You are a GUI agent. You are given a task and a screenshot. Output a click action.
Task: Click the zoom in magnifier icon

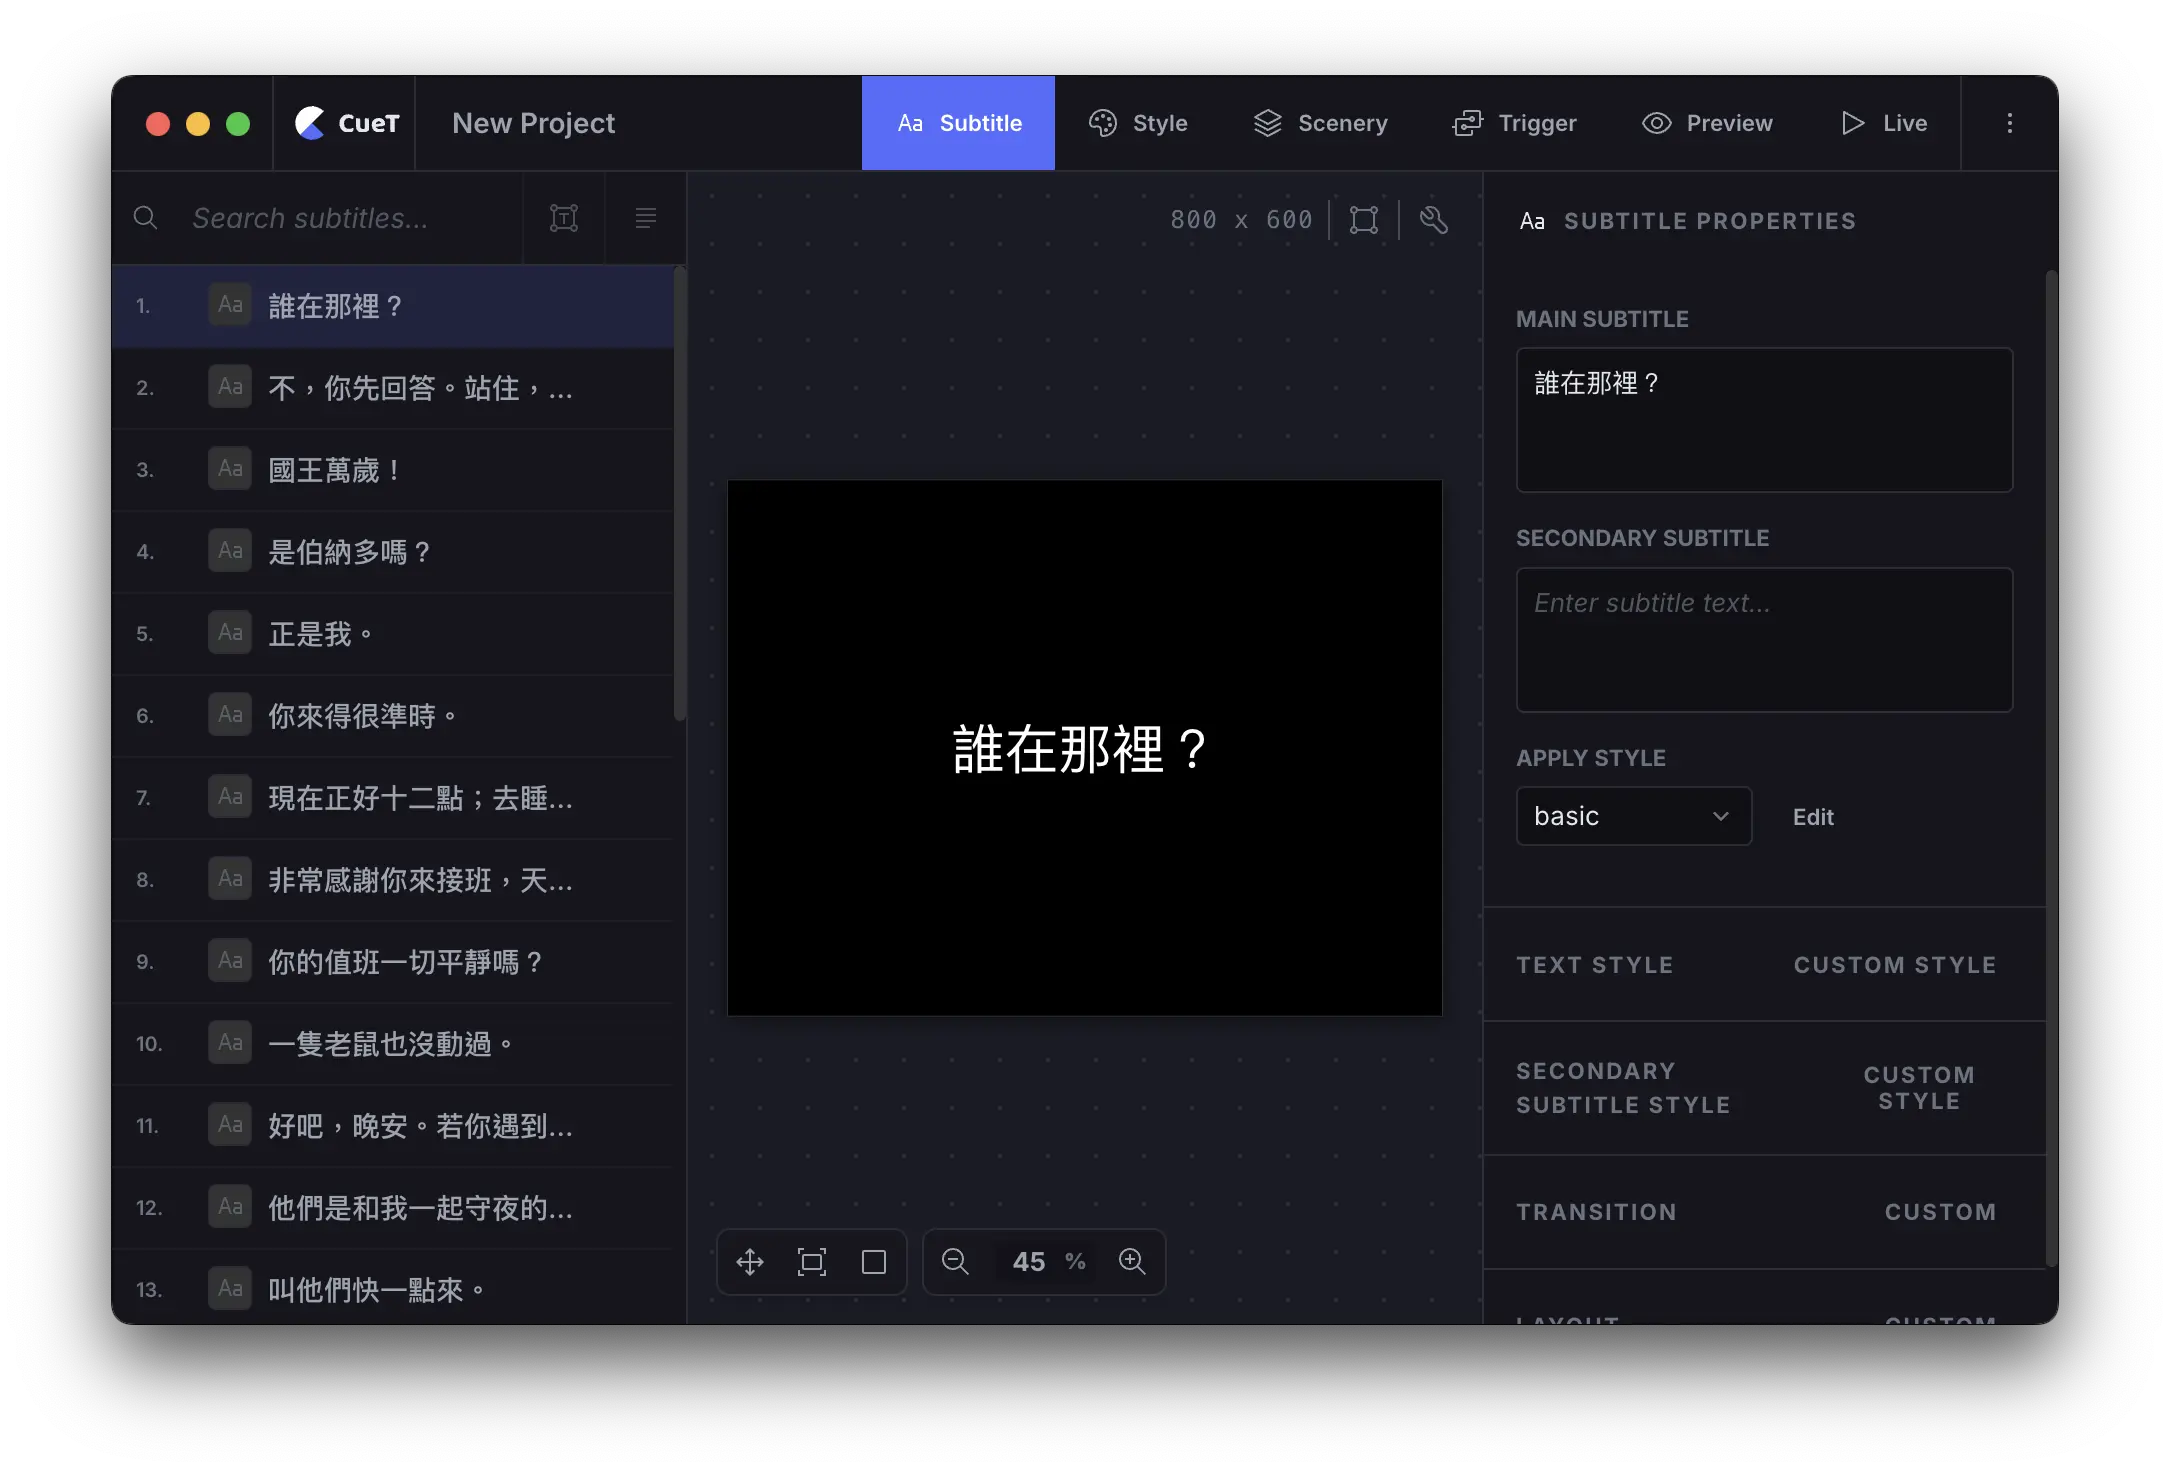(x=1132, y=1262)
